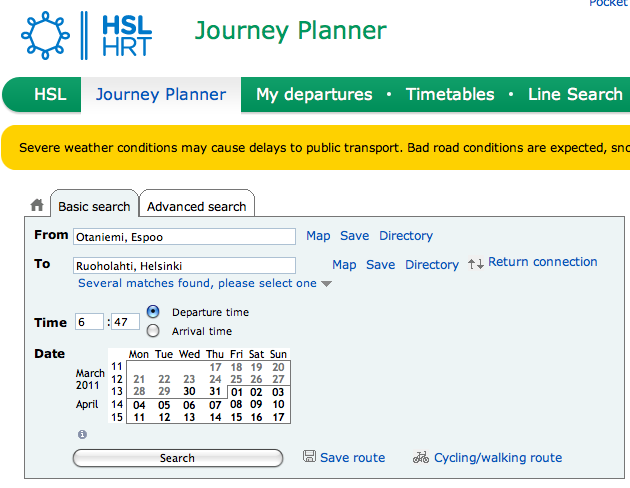Click the Save link next to From field
Image resolution: width=630 pixels, height=488 pixels.
coord(354,235)
